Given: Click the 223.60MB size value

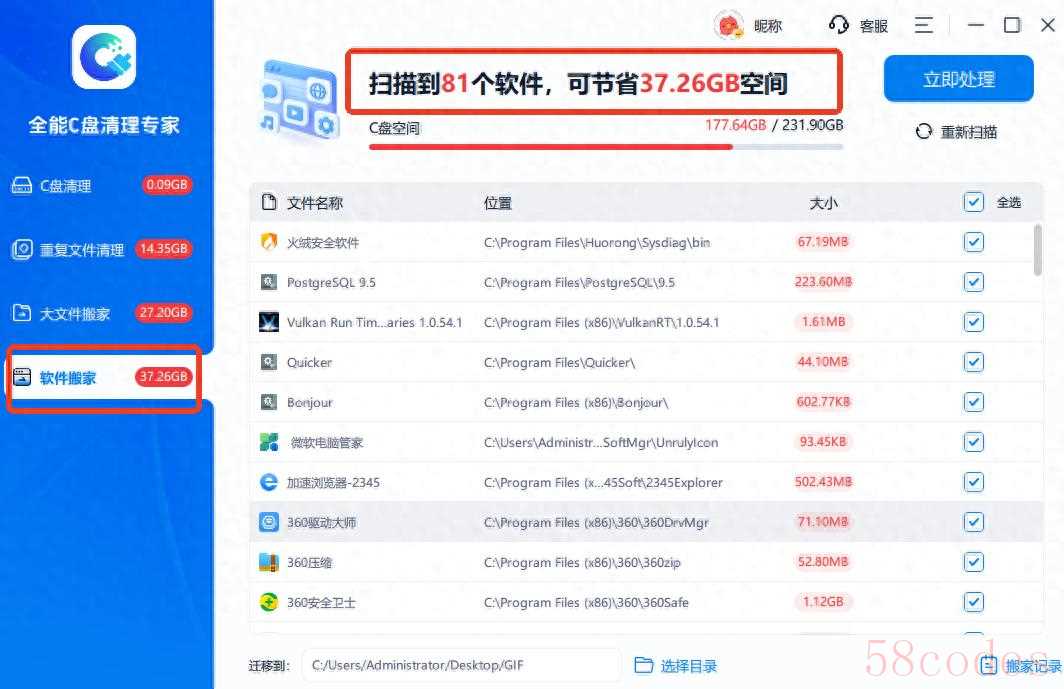Looking at the screenshot, I should (823, 282).
